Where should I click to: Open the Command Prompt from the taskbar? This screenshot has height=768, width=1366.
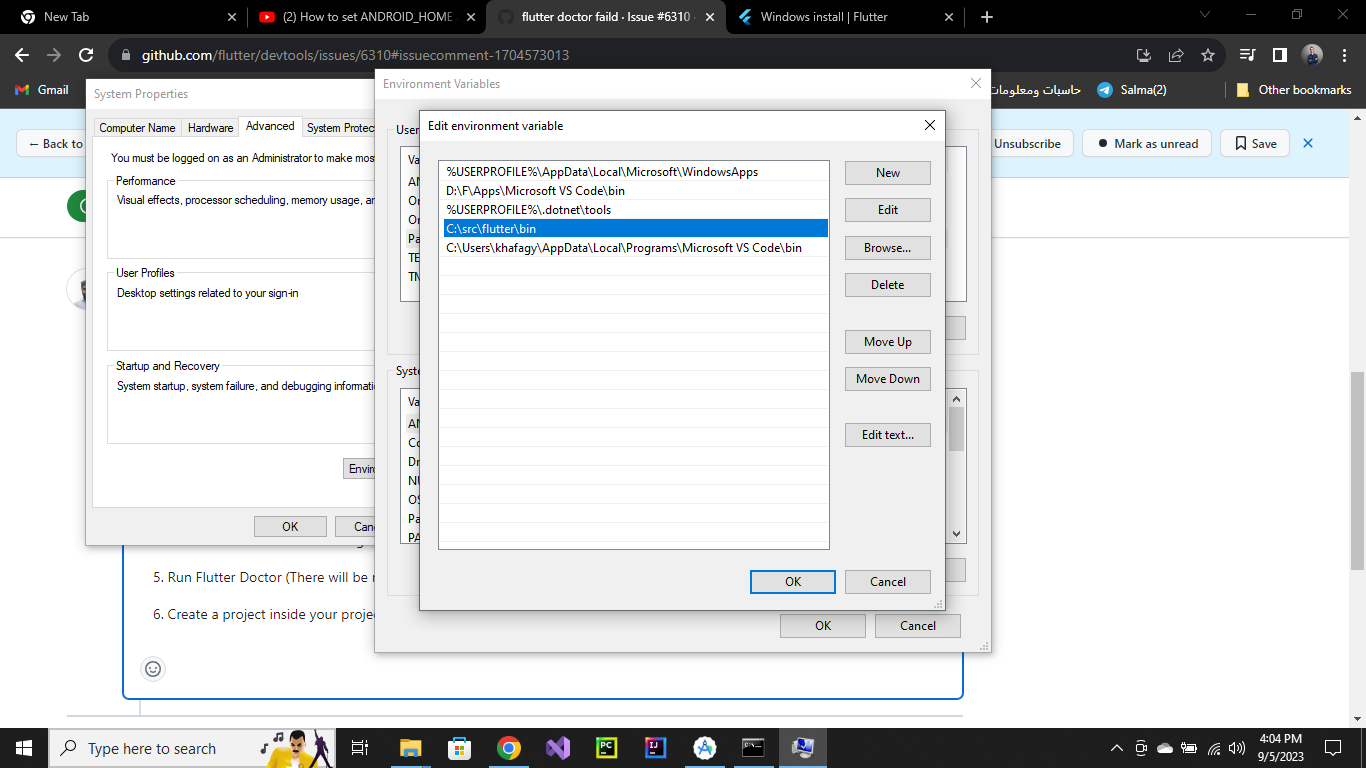click(x=753, y=747)
